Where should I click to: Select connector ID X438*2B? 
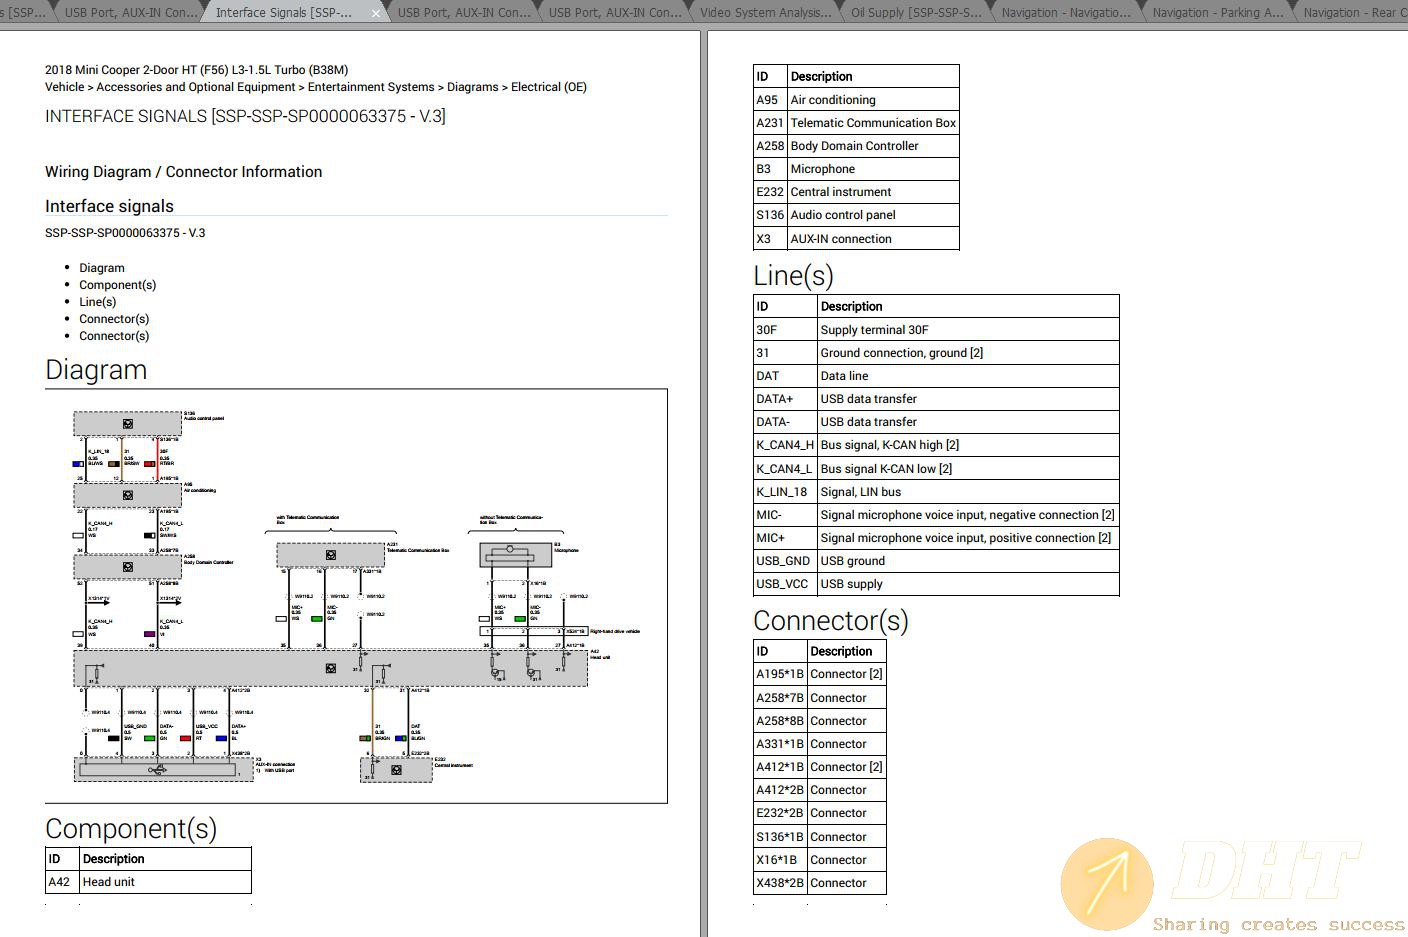point(780,883)
